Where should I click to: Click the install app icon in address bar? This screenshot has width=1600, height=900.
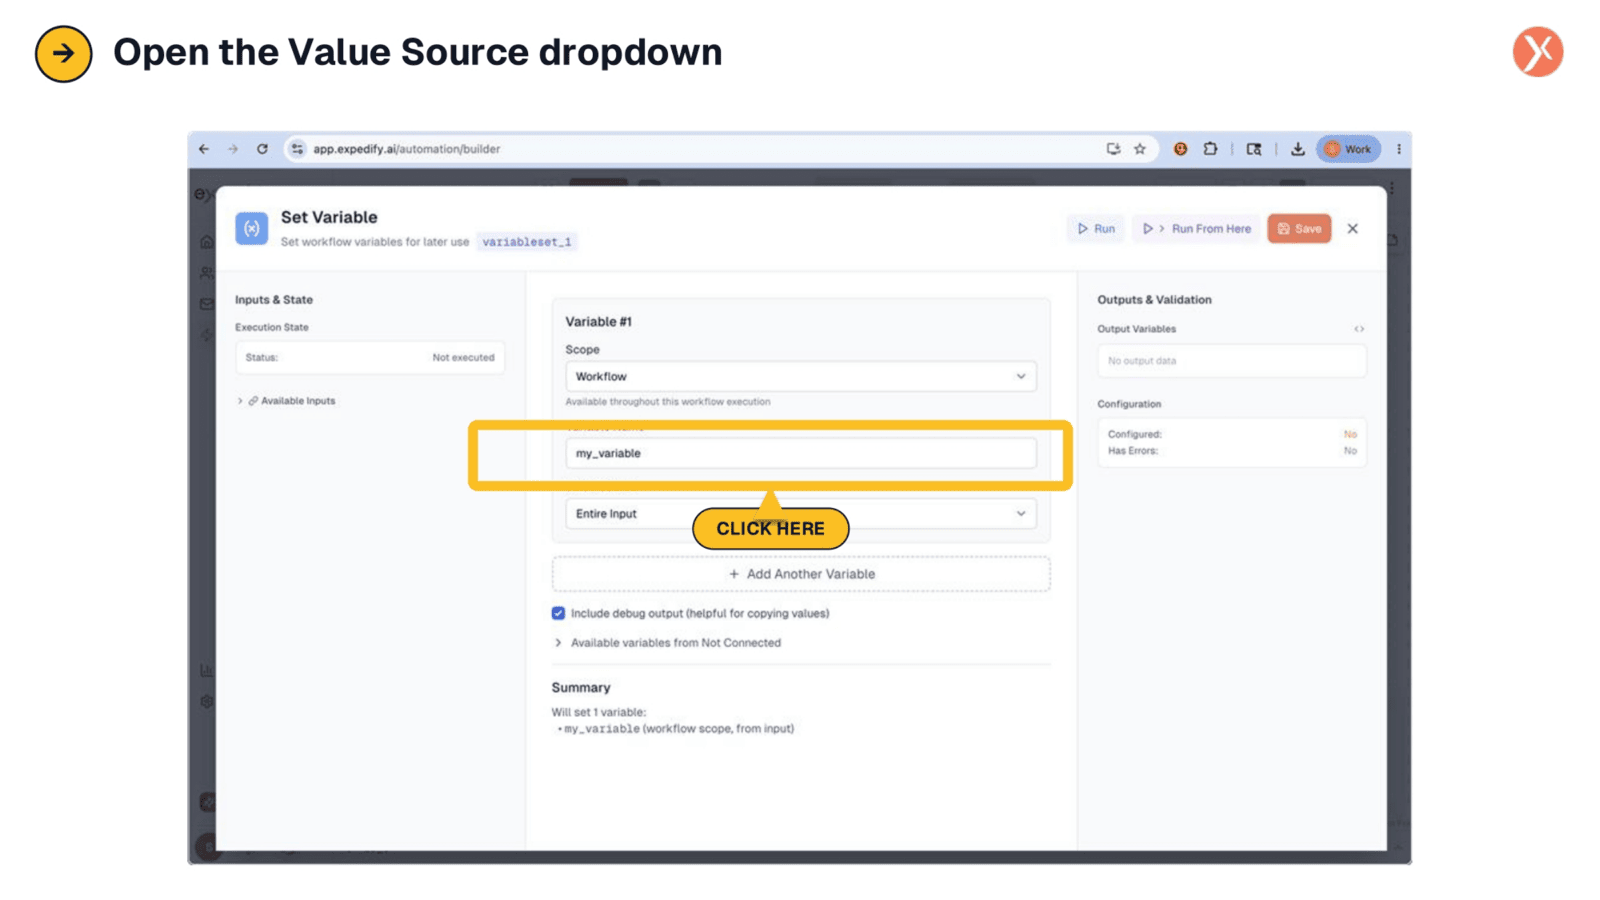(1113, 149)
